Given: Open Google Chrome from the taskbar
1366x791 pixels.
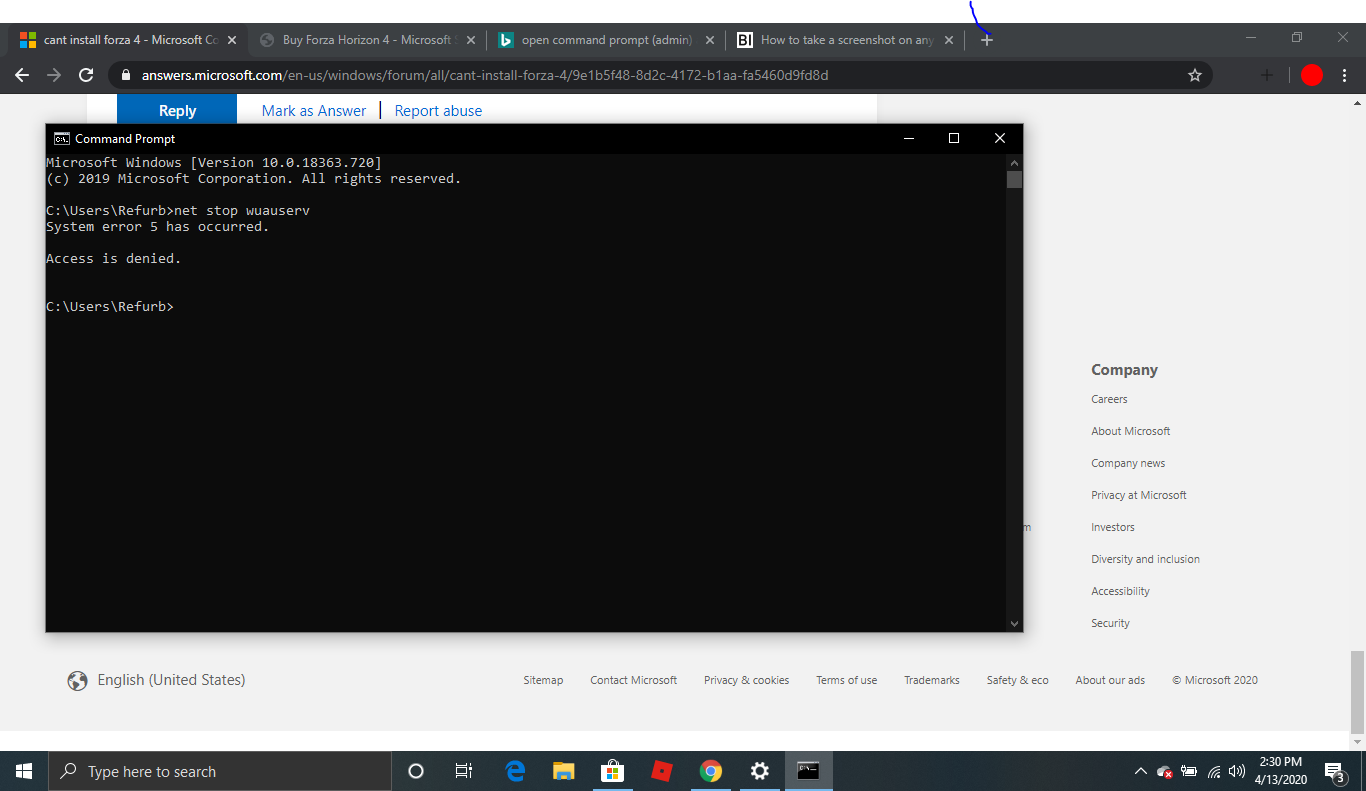Looking at the screenshot, I should tap(711, 771).
